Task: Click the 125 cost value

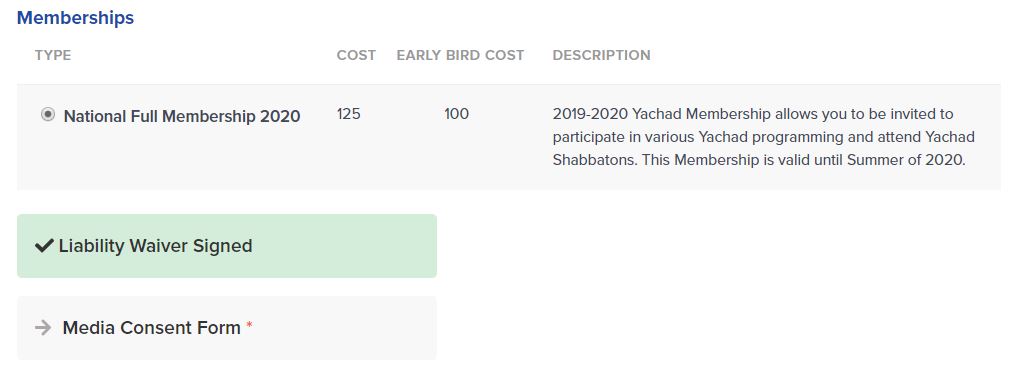Action: pos(349,114)
